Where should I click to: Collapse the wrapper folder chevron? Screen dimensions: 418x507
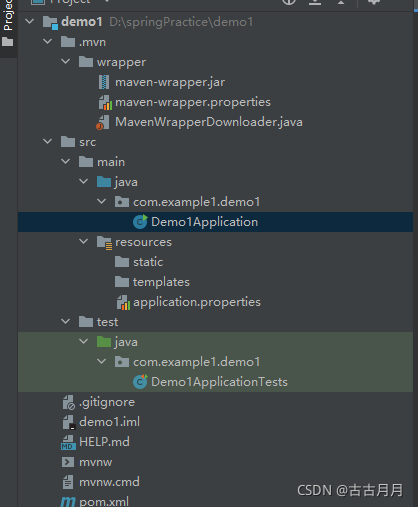[x=66, y=62]
